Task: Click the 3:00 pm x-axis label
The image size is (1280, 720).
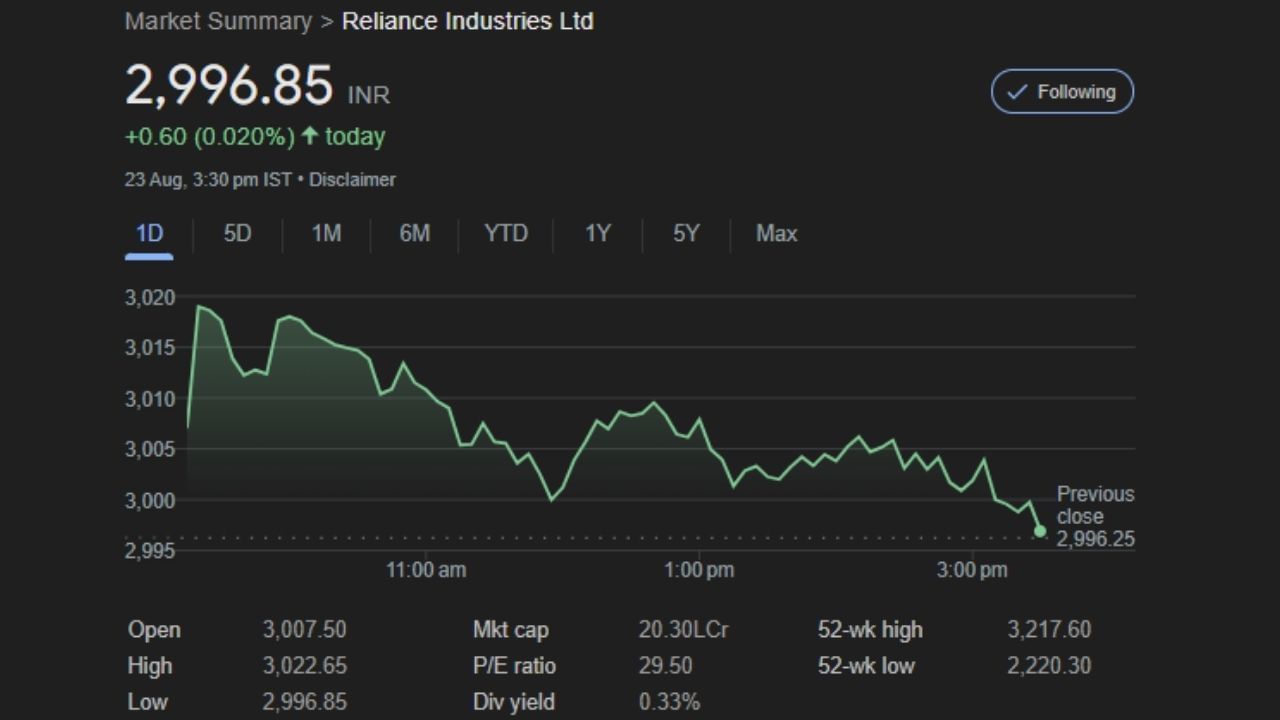Action: (973, 571)
